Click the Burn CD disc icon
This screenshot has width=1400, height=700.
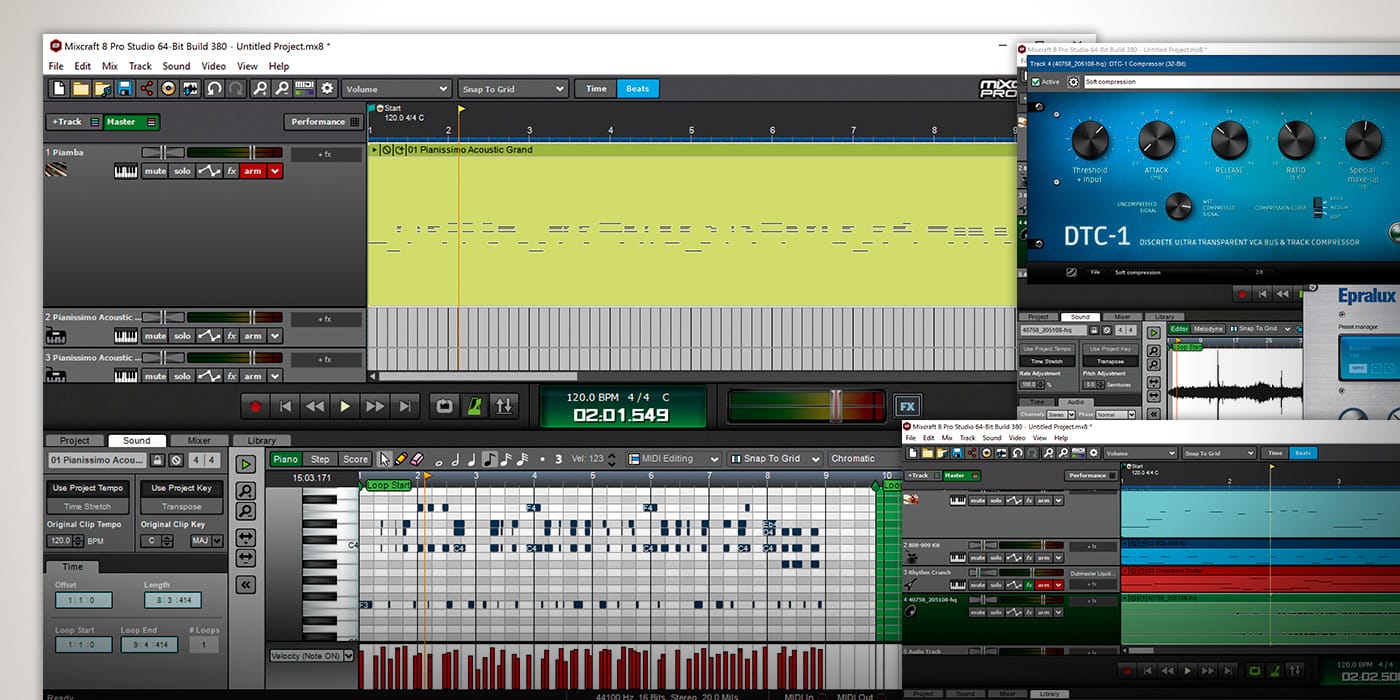168,89
